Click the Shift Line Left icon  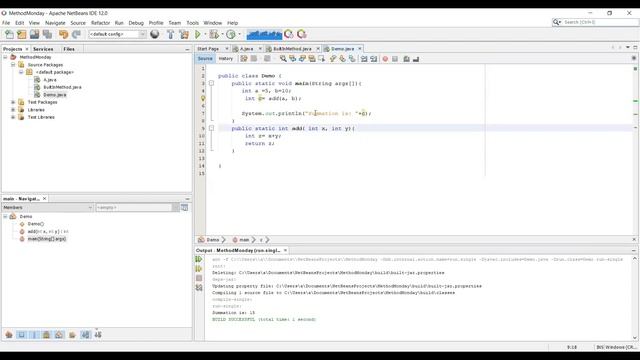pyautogui.click(x=364, y=59)
